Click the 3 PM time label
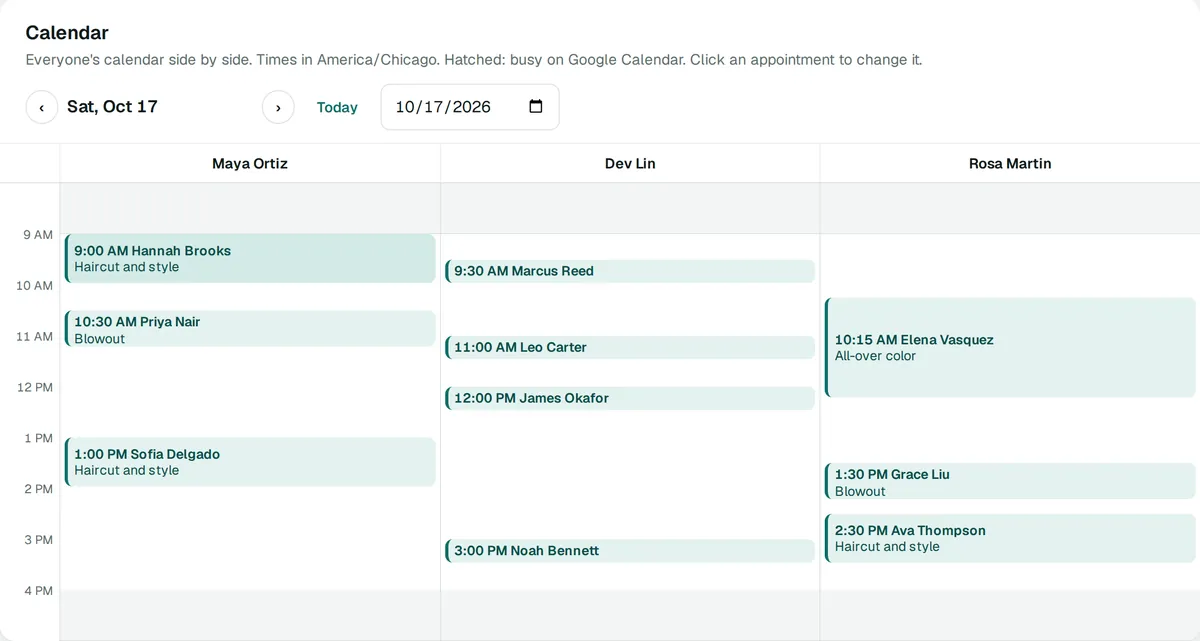The image size is (1200, 641). [x=38, y=540]
